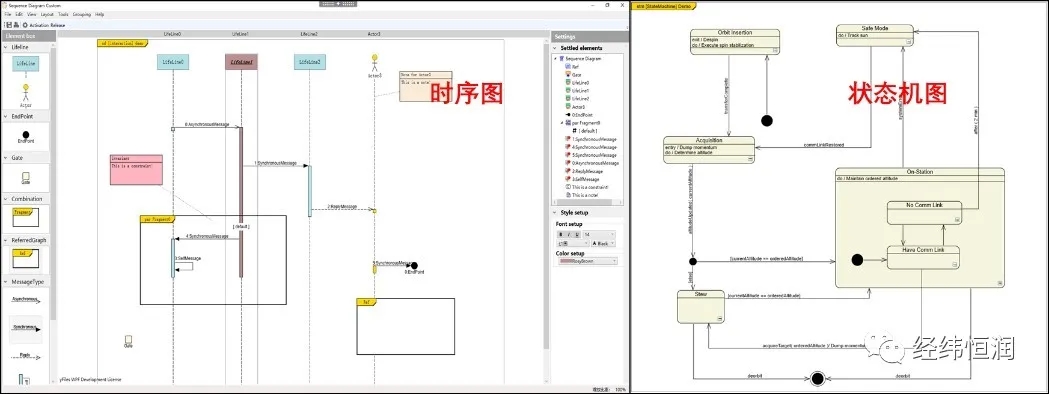Select the Orbit Insertion state
Image resolution: width=1049 pixels, height=394 pixels.
[735, 41]
